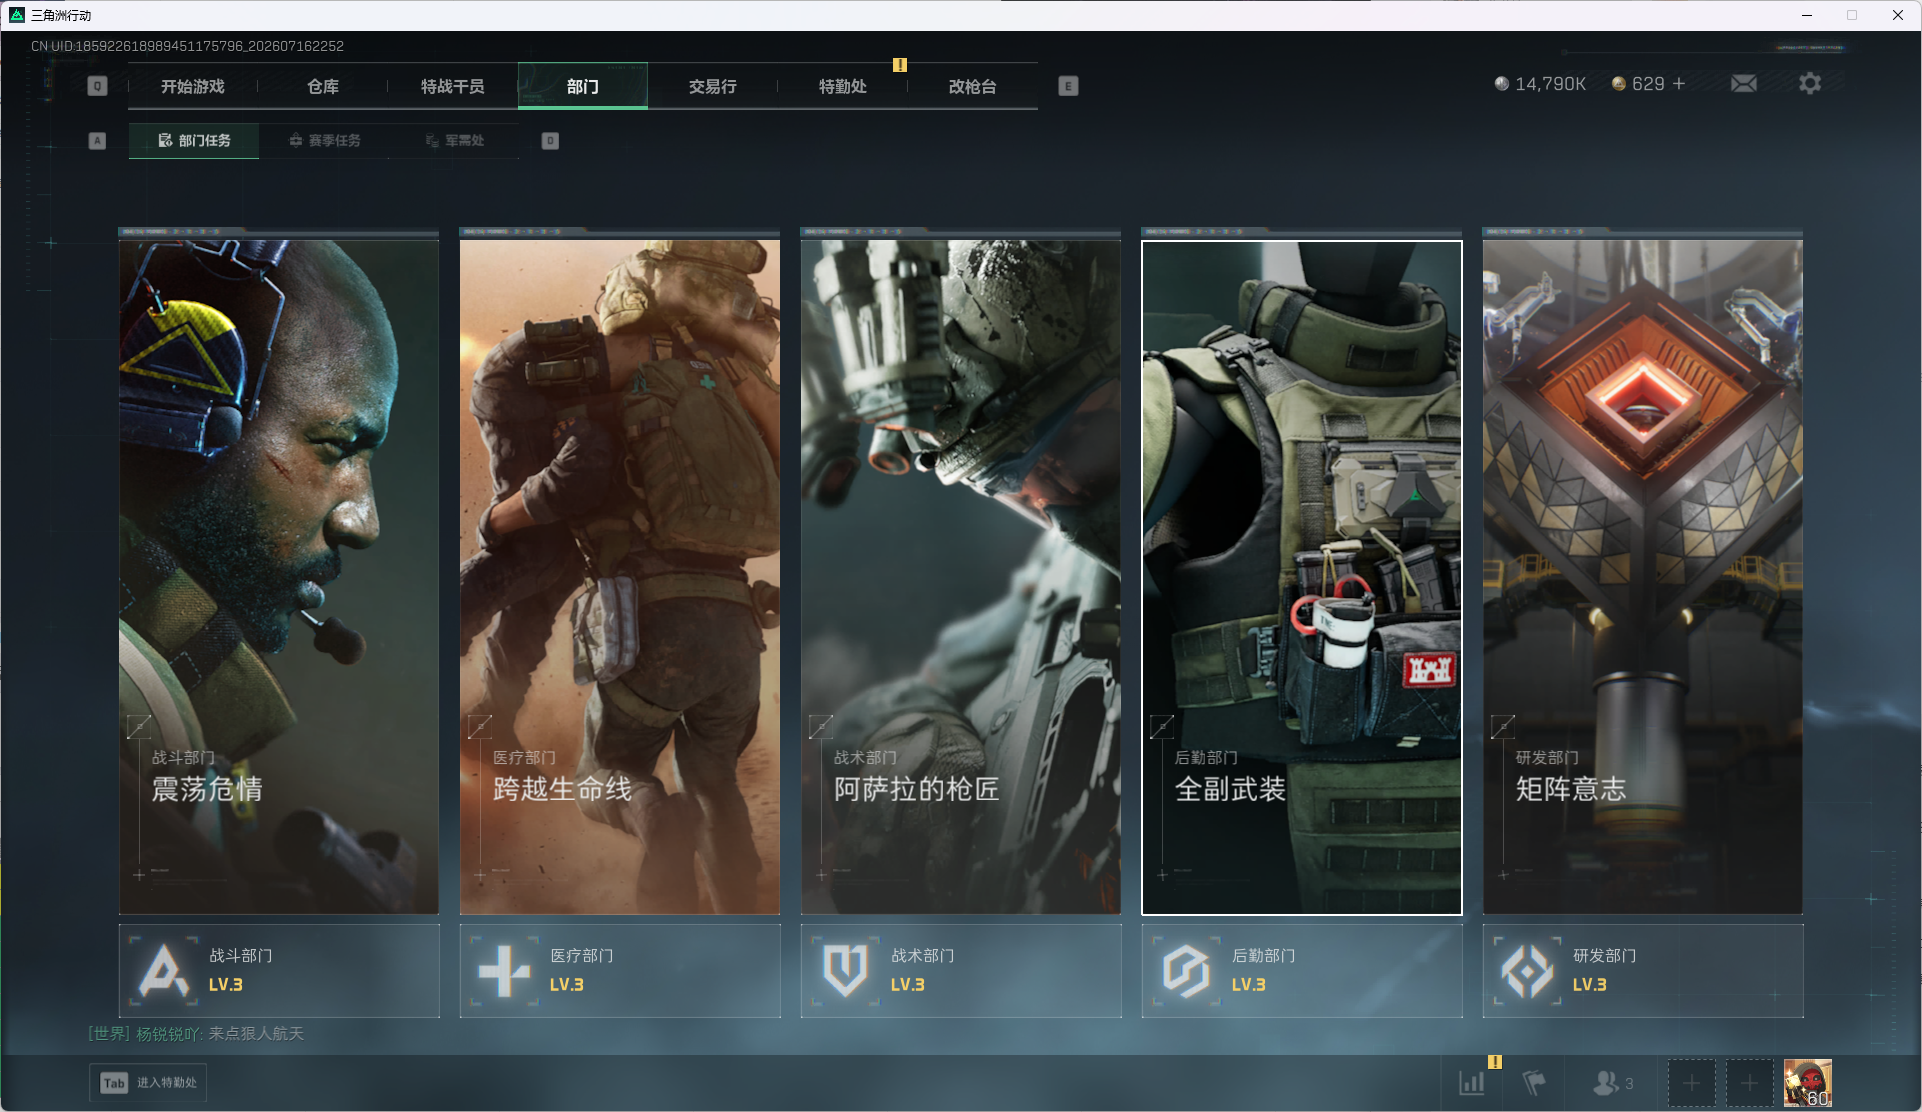Screen dimensions: 1922x1112
Task: Select the 部门 tab
Action: pyautogui.click(x=583, y=86)
